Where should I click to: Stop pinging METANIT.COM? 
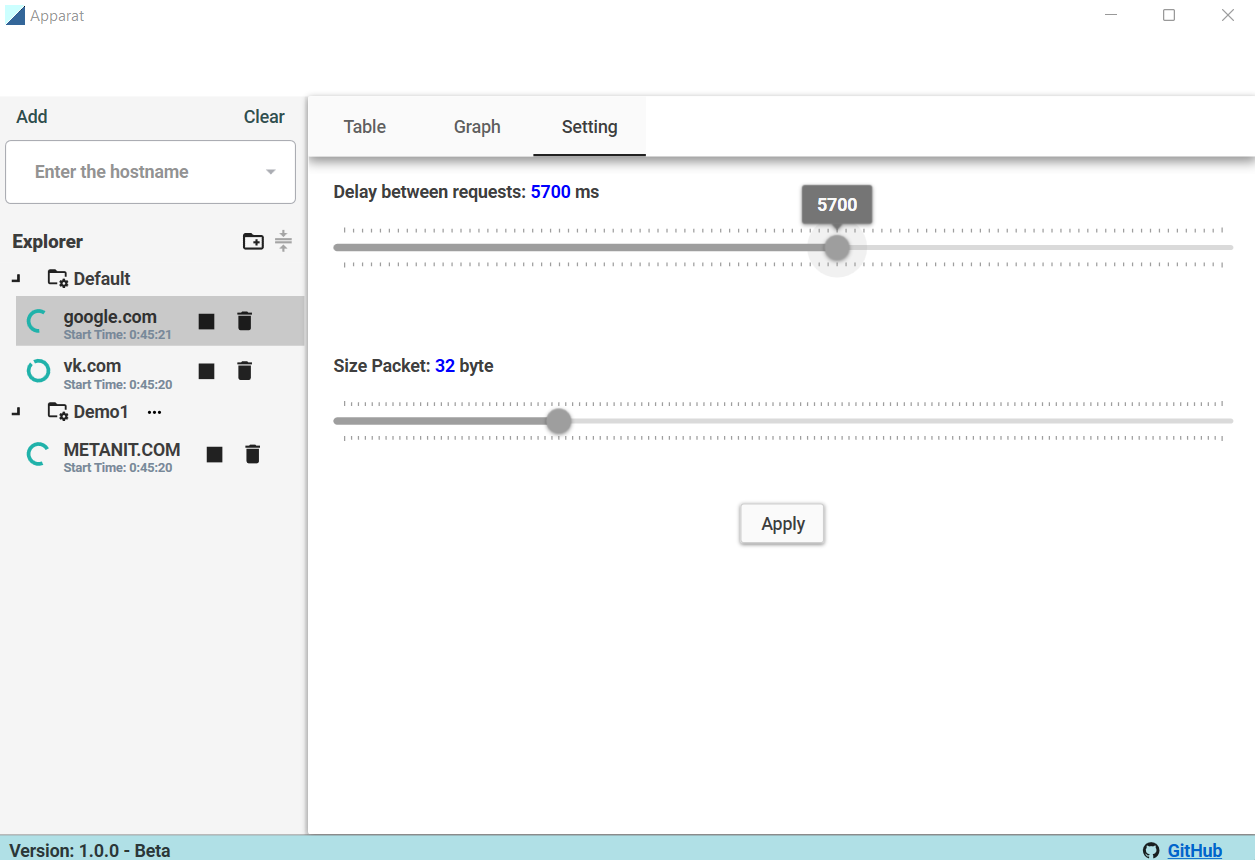click(214, 453)
